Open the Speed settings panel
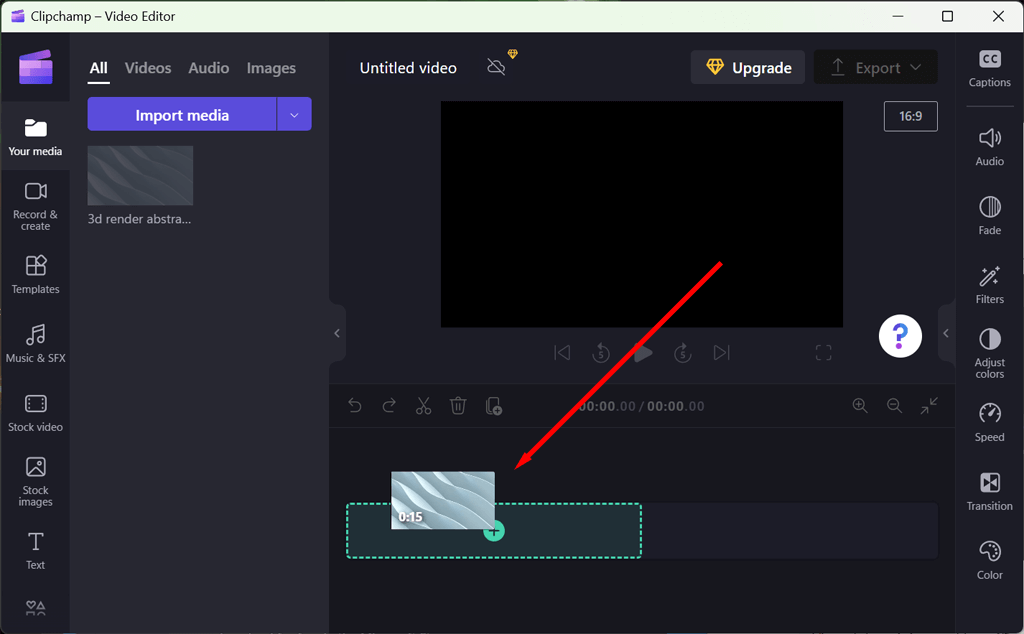 click(989, 422)
